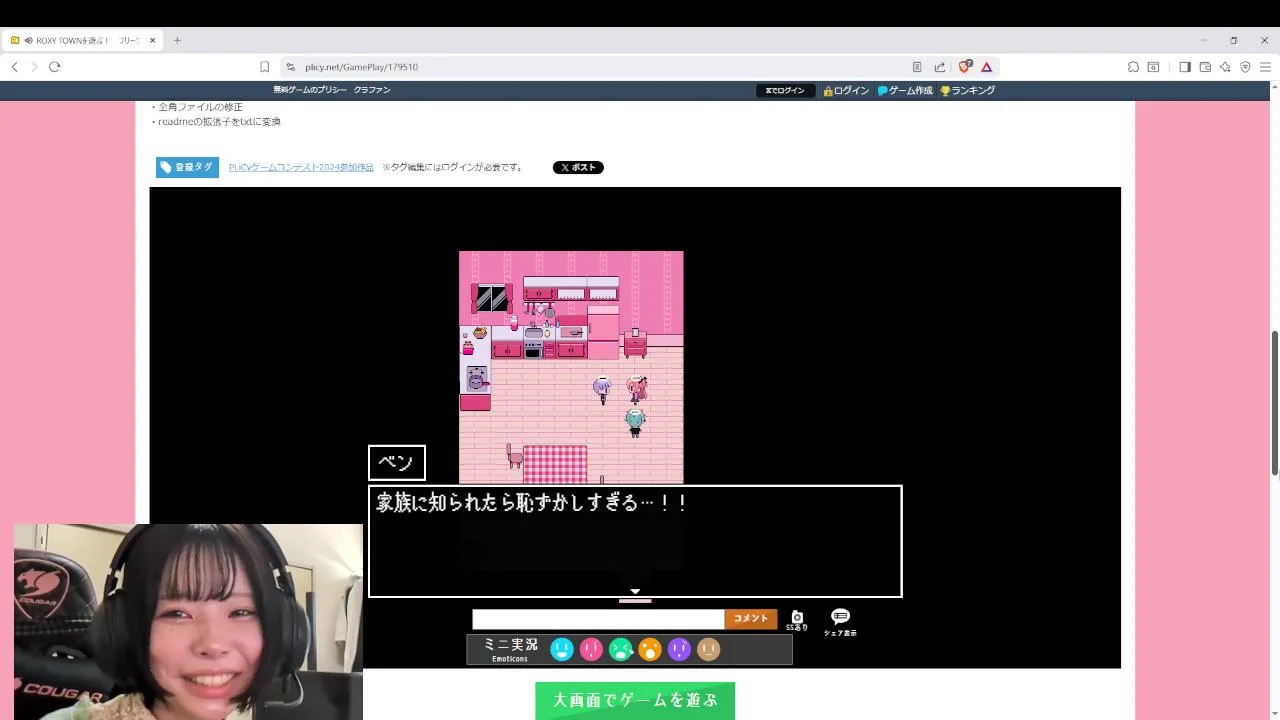Open the extensions puzzle icon

click(1133, 67)
